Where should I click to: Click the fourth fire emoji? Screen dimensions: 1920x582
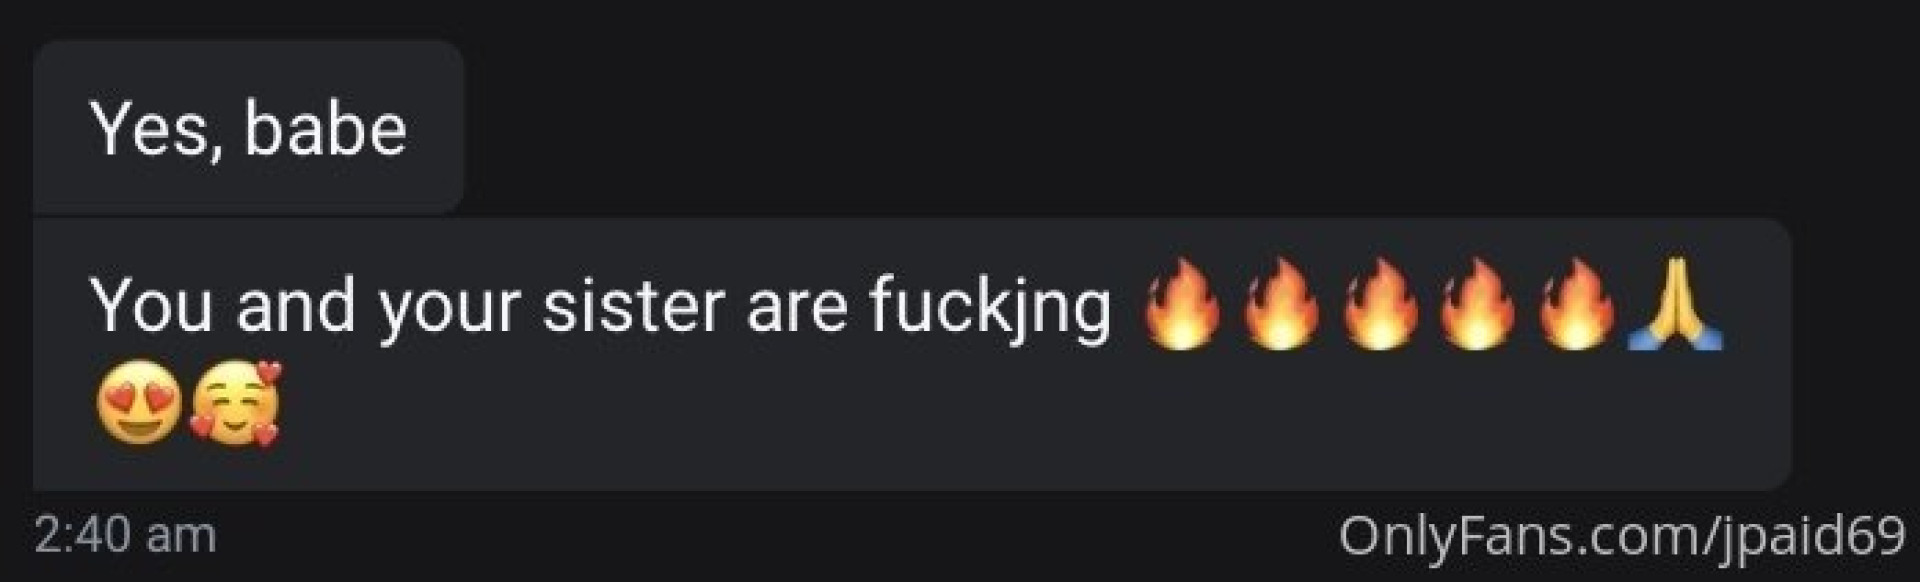(x=1478, y=305)
